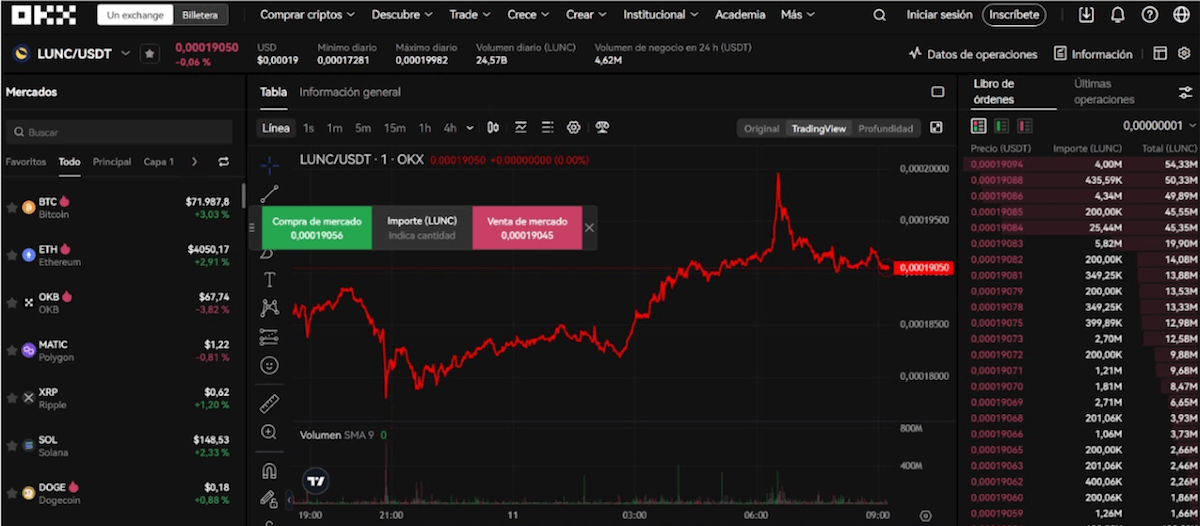1200x526 pixels.
Task: Open the search magnifier in top bar
Action: click(x=879, y=15)
